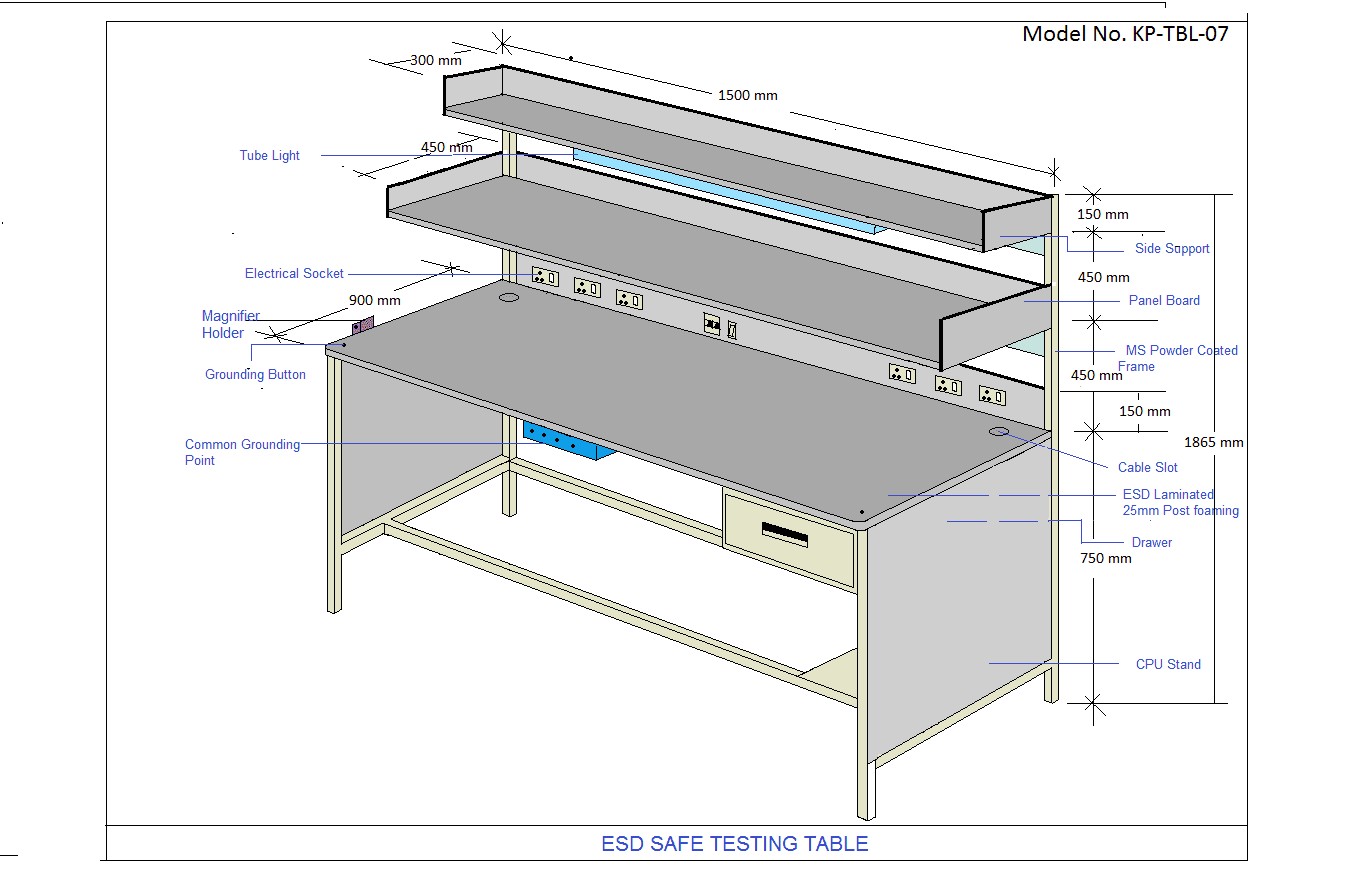Select the ESD SAFE TESTING TABLE title
The image size is (1360, 884).
click(734, 844)
